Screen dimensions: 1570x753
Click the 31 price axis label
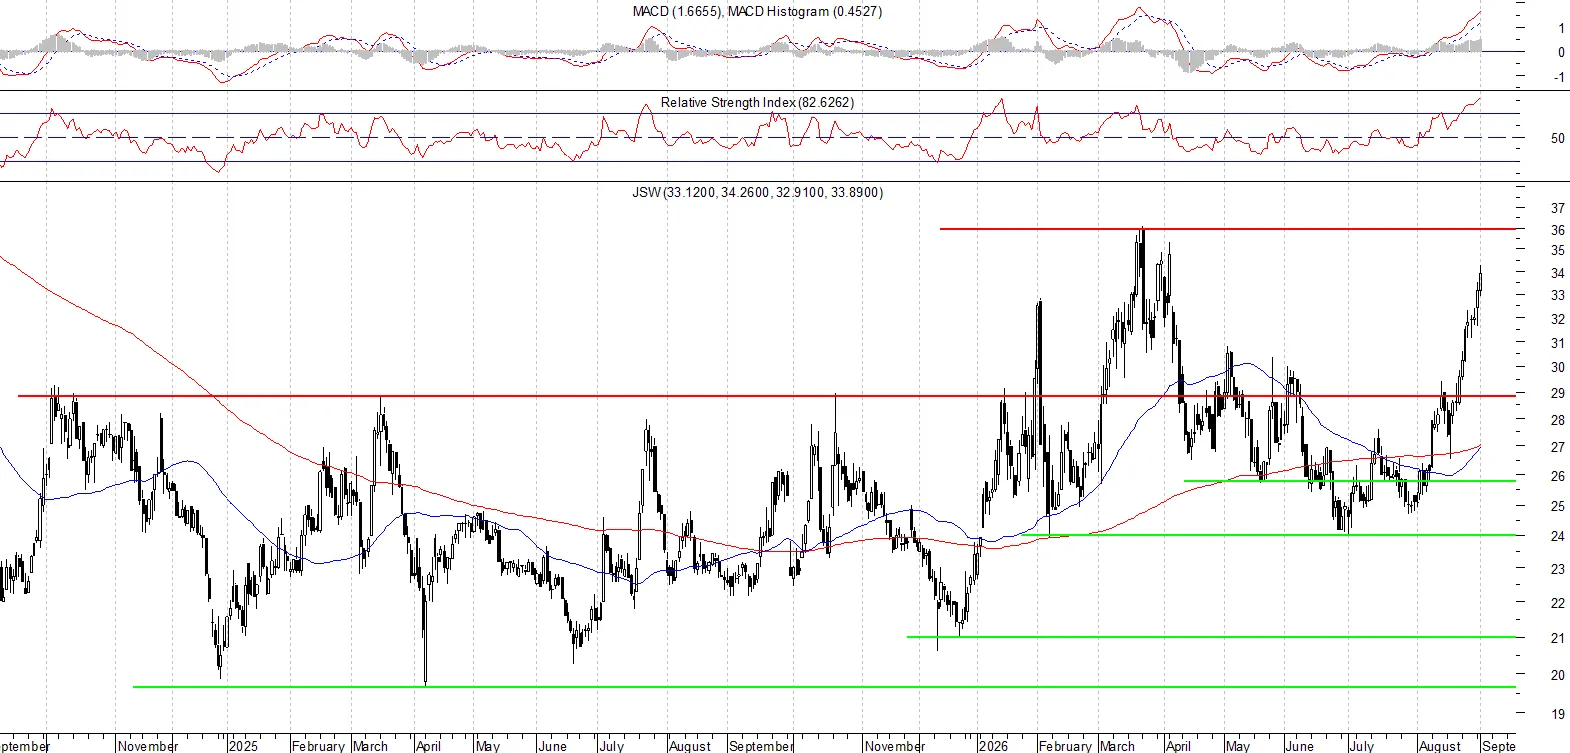(1558, 343)
